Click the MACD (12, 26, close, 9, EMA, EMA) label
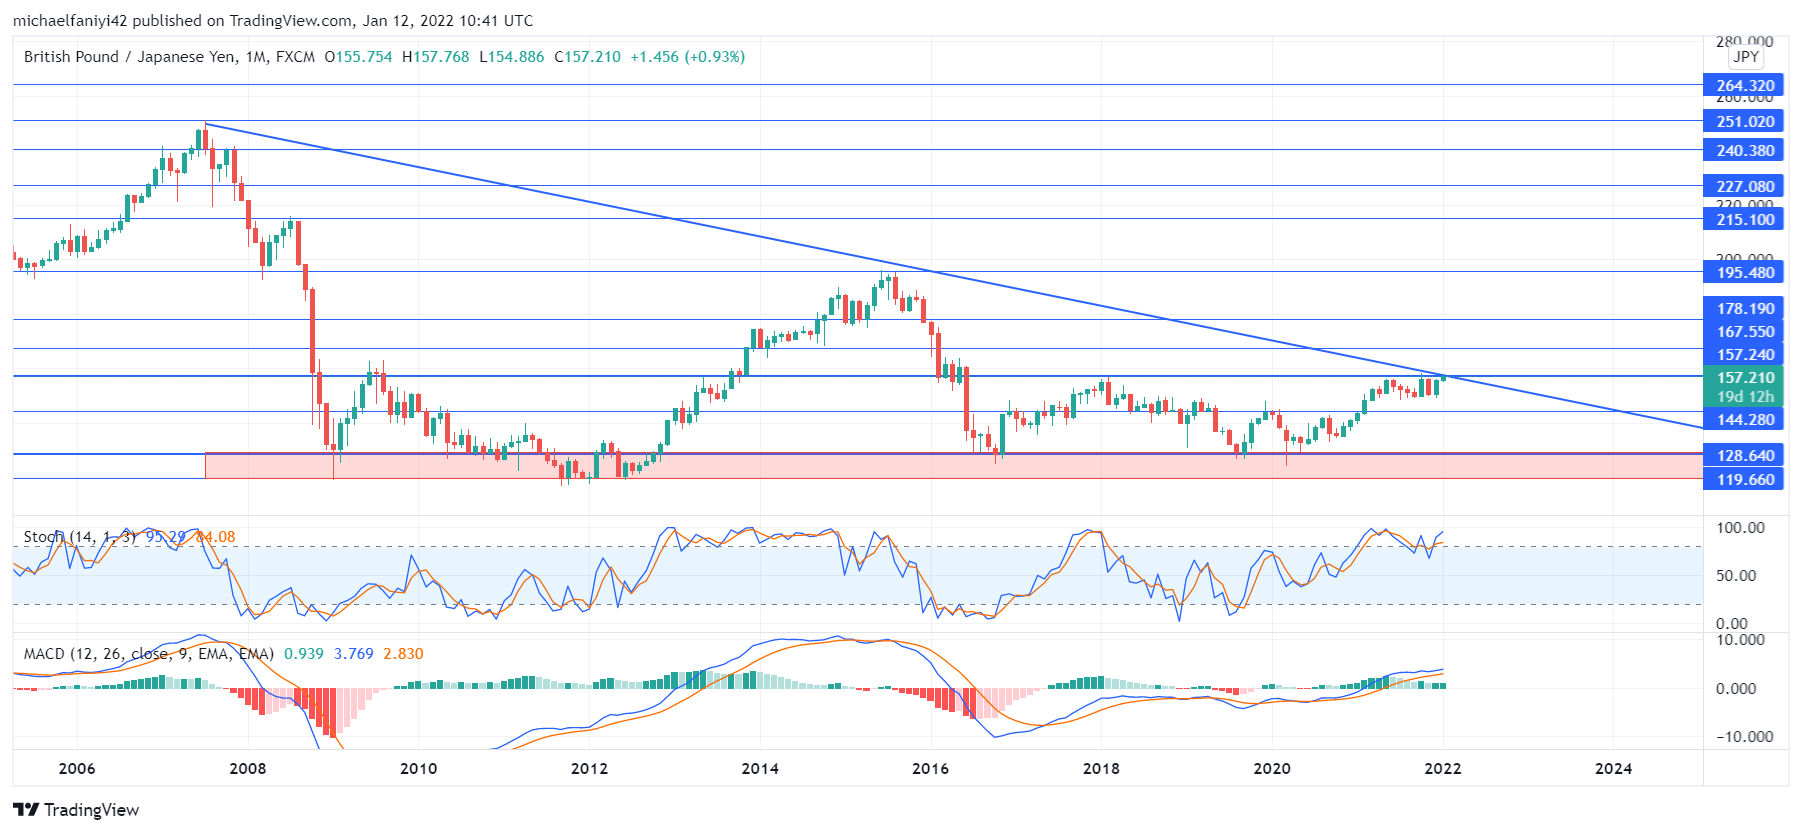This screenshot has height=833, width=1802. pos(149,654)
